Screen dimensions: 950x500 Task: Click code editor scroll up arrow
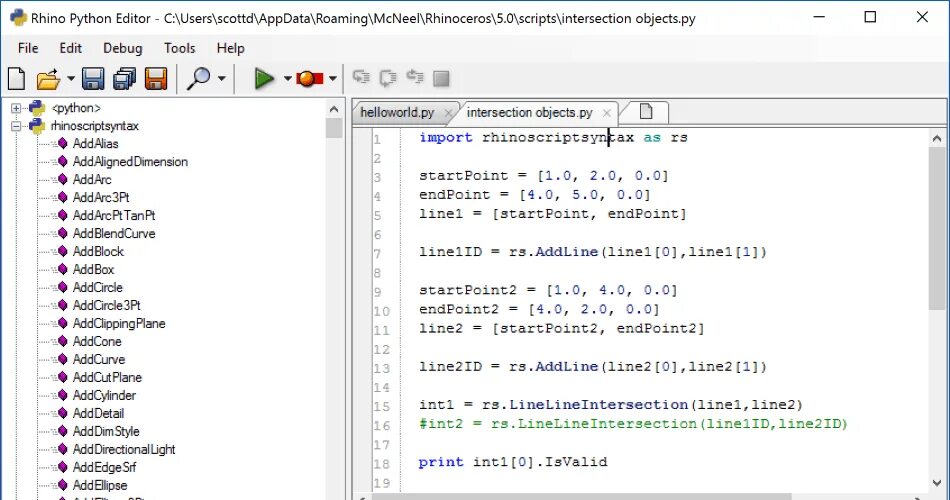coord(937,139)
